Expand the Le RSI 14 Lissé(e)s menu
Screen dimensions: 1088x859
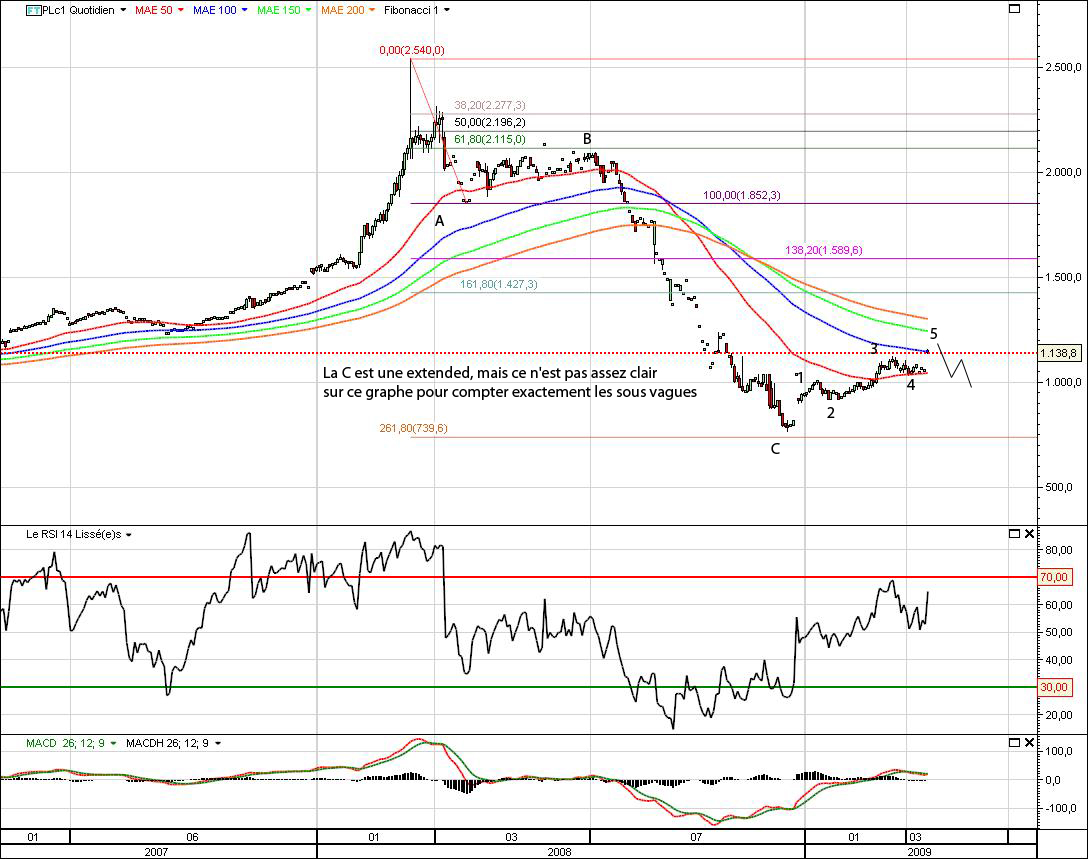[129, 535]
